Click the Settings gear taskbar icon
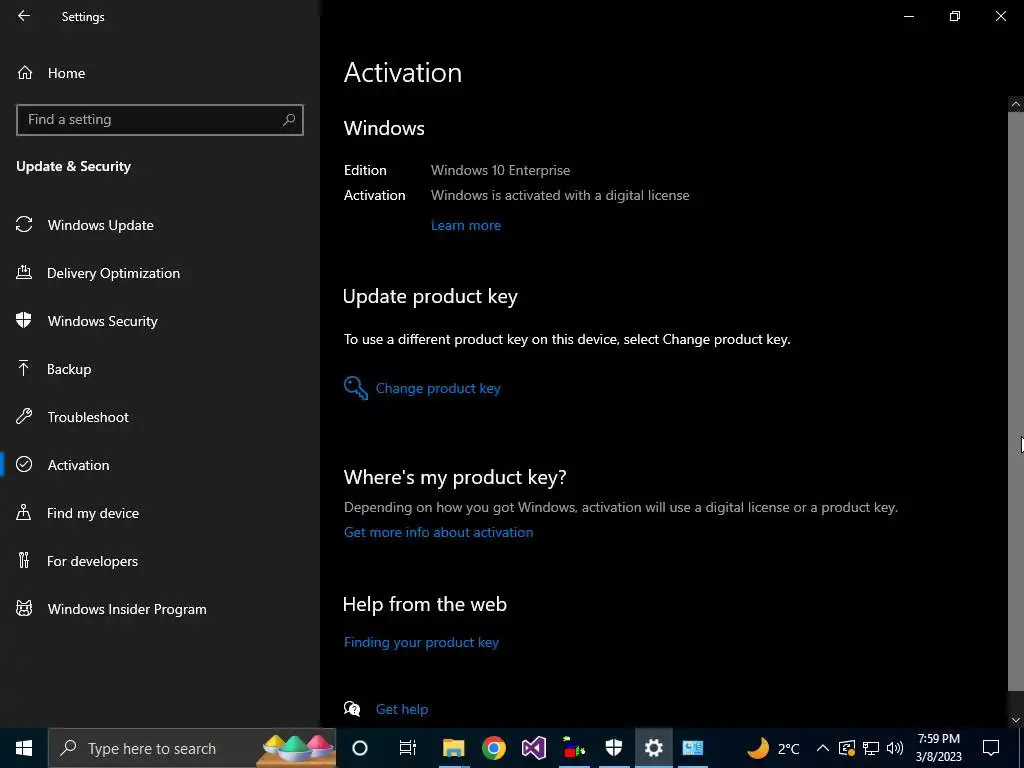 tap(654, 748)
